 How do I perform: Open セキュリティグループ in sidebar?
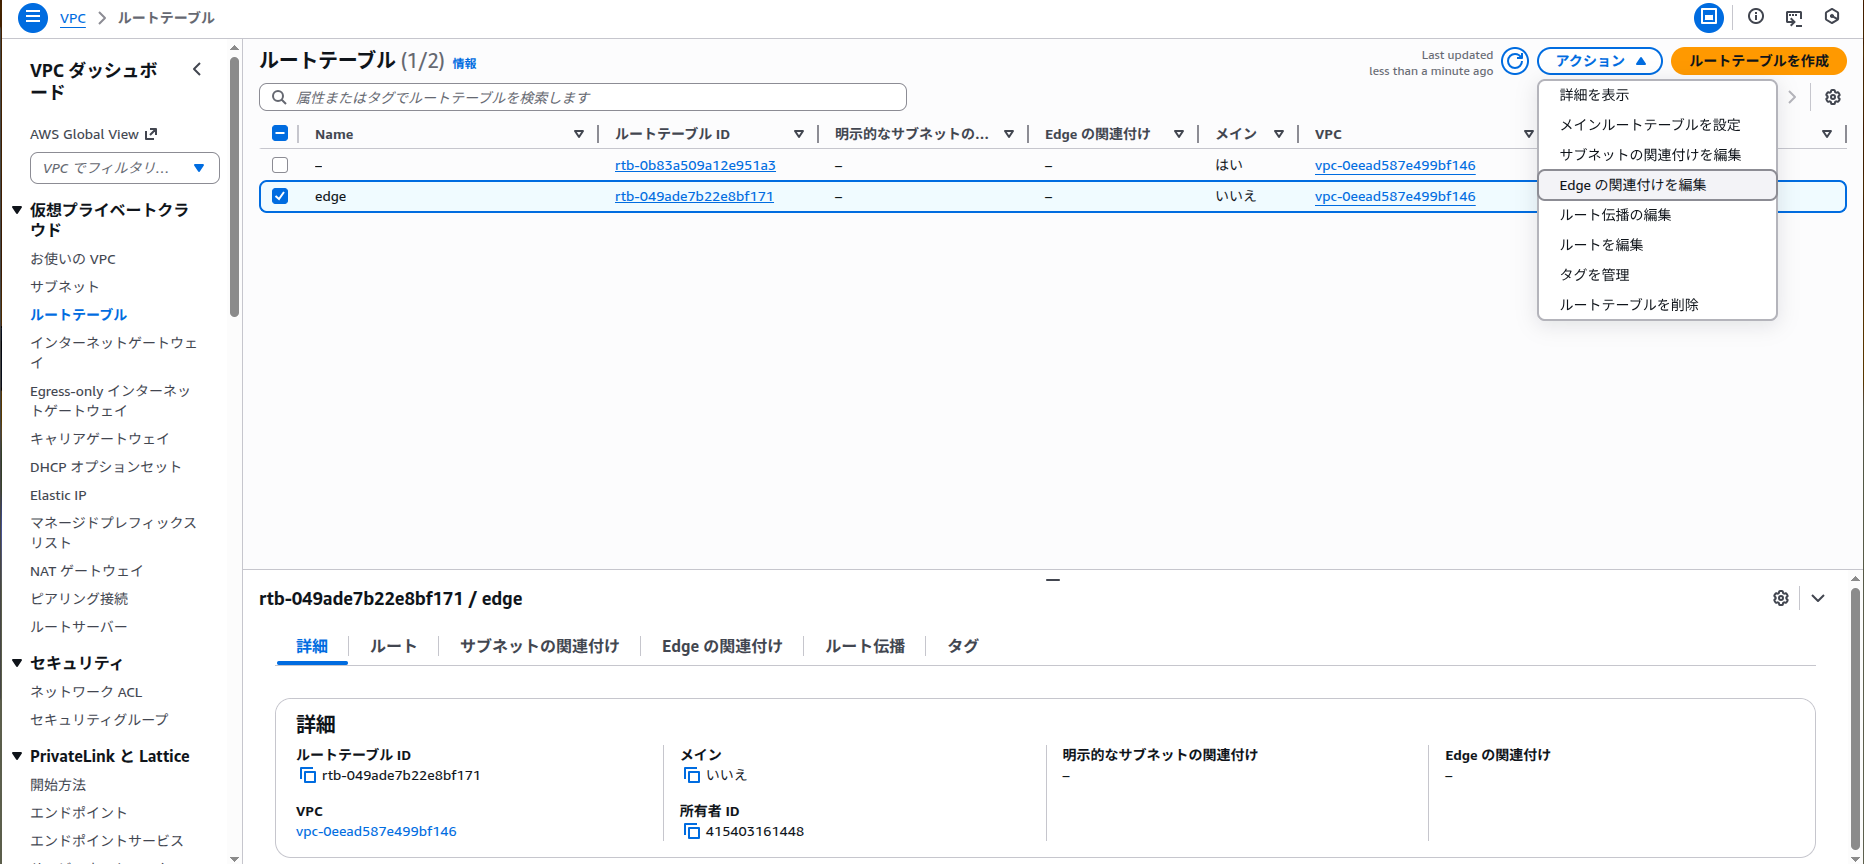[x=99, y=719]
